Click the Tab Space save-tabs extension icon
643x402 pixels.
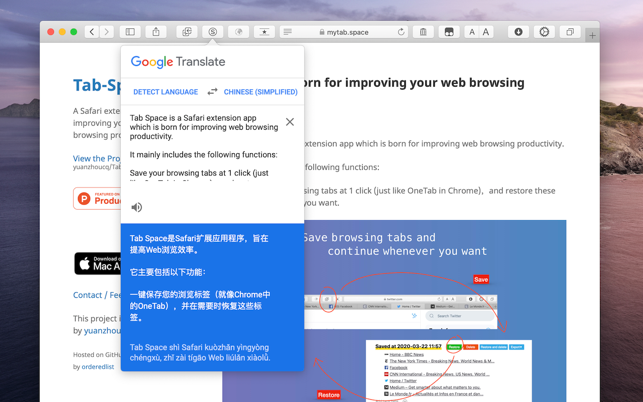[x=187, y=32]
